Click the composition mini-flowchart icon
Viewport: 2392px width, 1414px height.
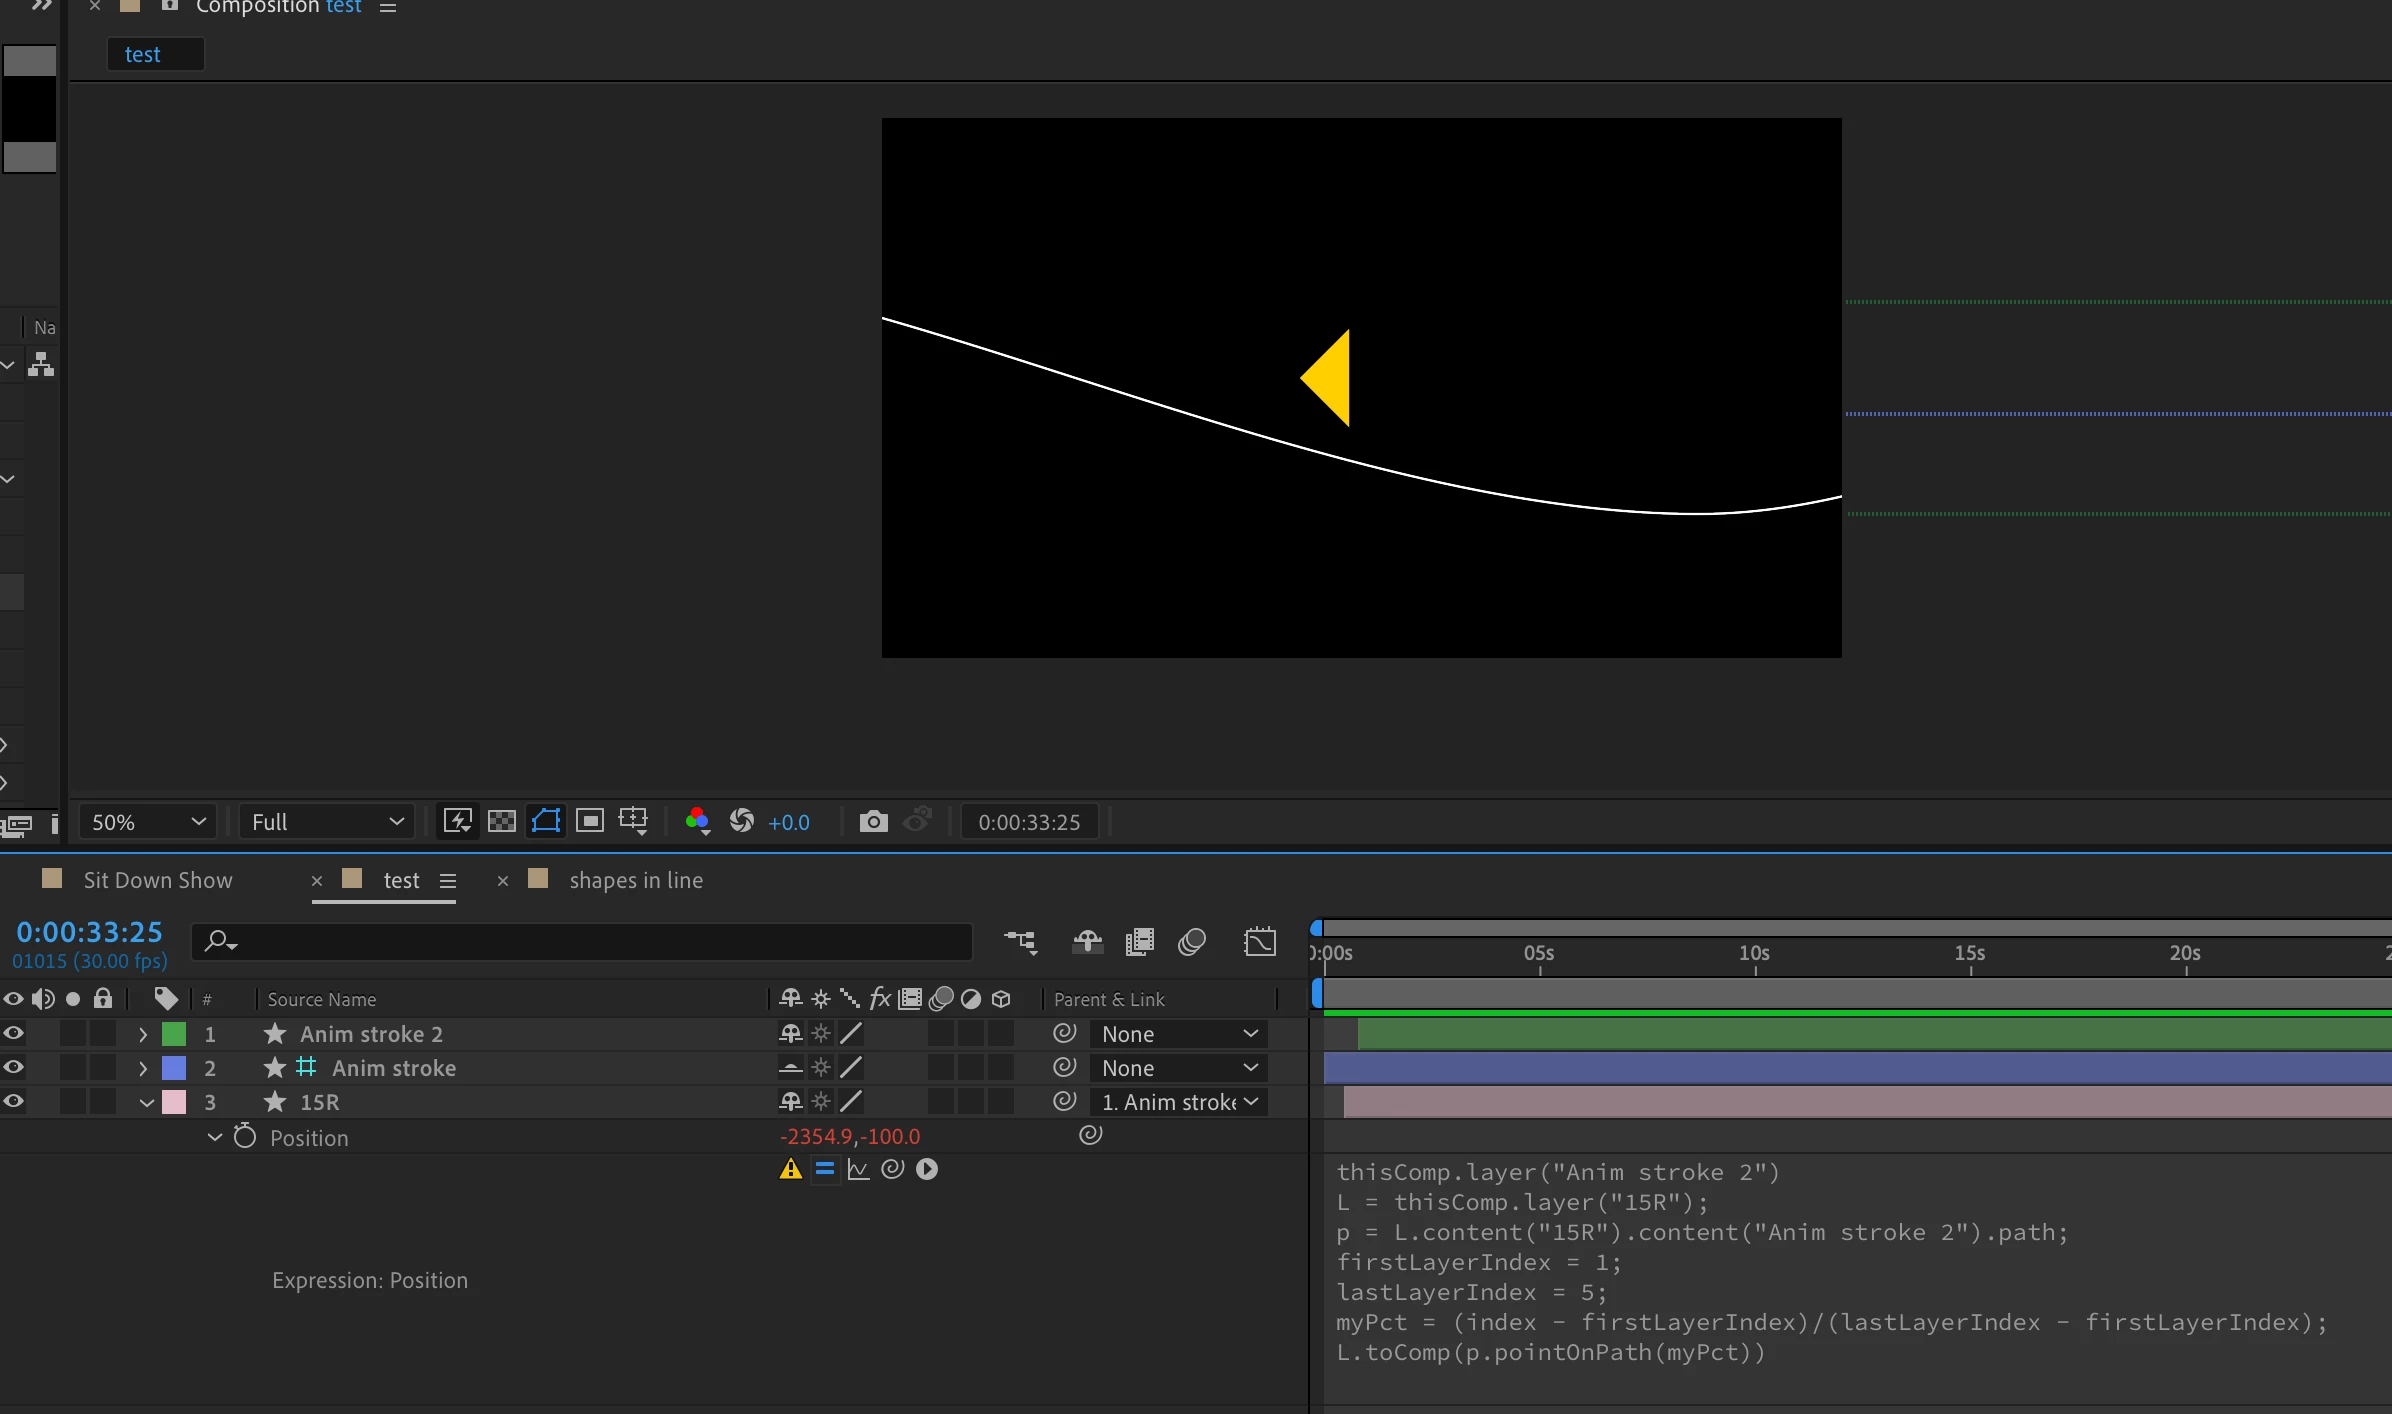1020,941
